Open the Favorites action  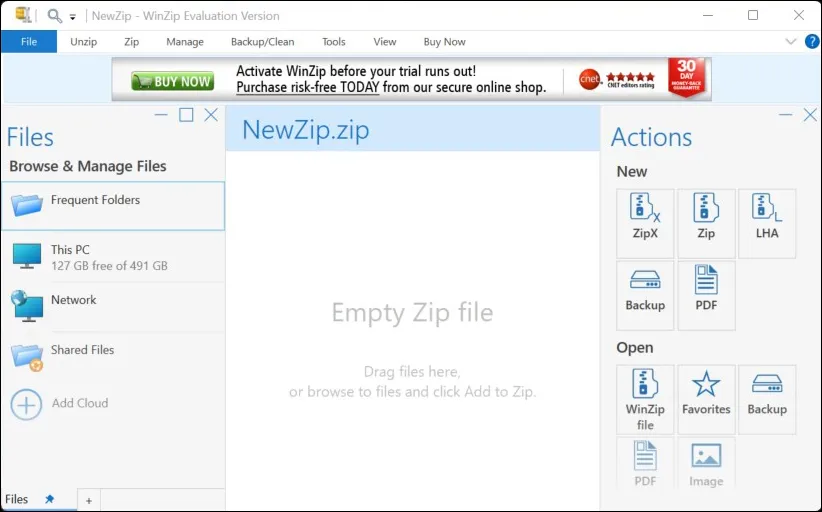pos(706,399)
